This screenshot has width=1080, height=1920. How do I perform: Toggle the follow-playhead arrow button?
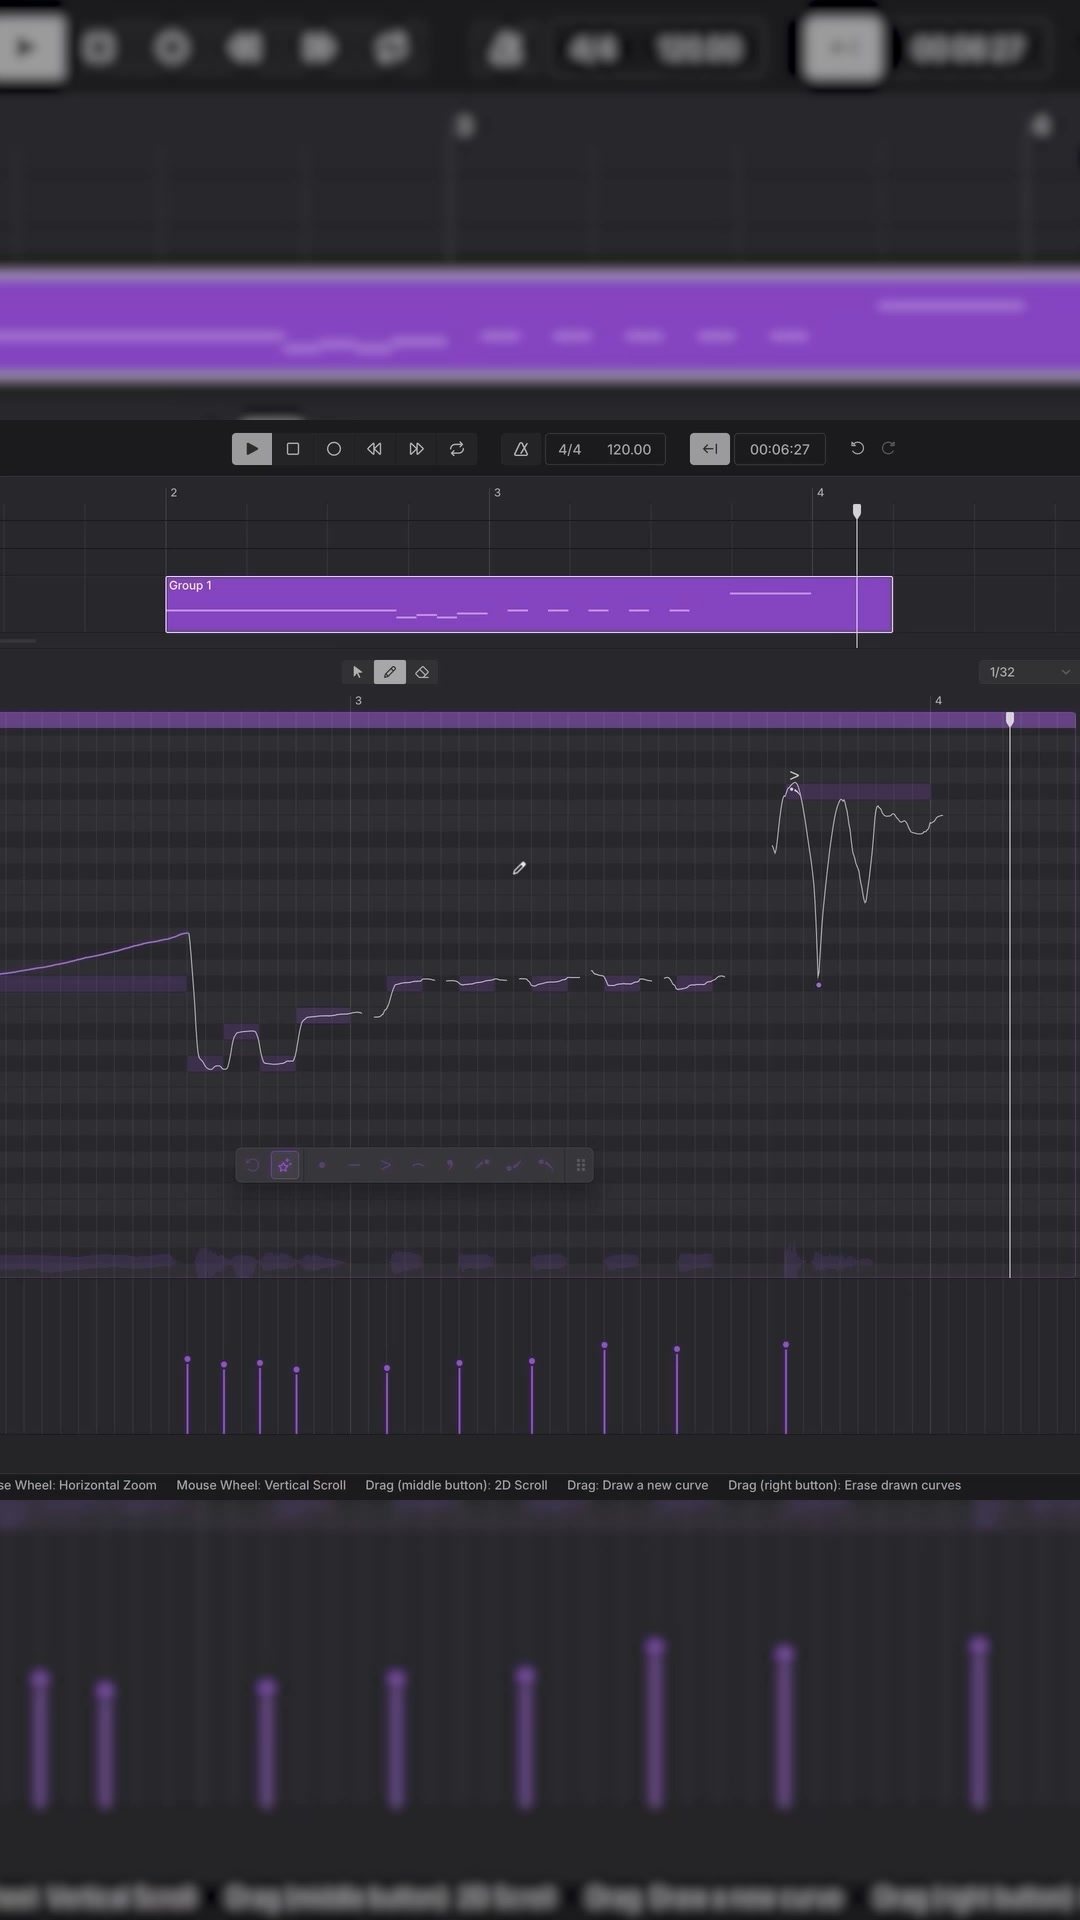[x=710, y=449]
